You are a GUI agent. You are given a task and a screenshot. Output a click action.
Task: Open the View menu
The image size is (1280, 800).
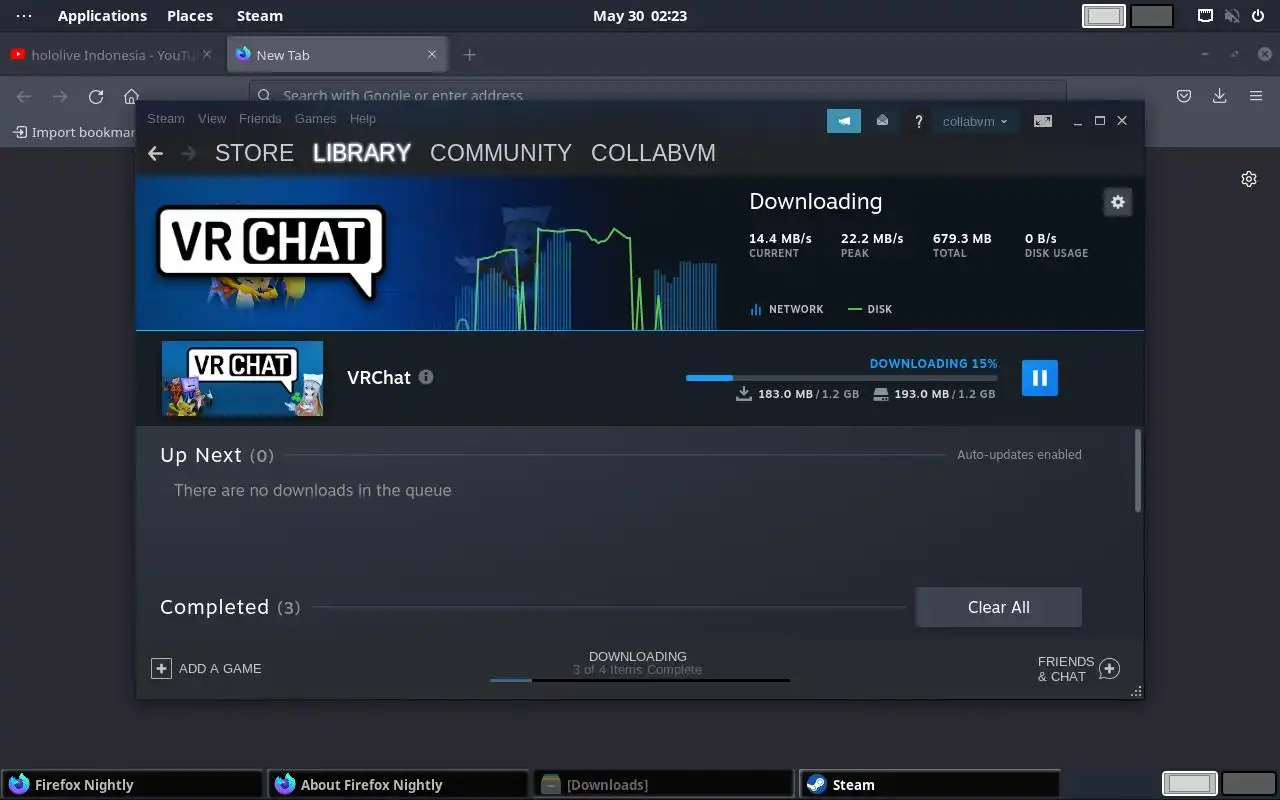[x=212, y=118]
